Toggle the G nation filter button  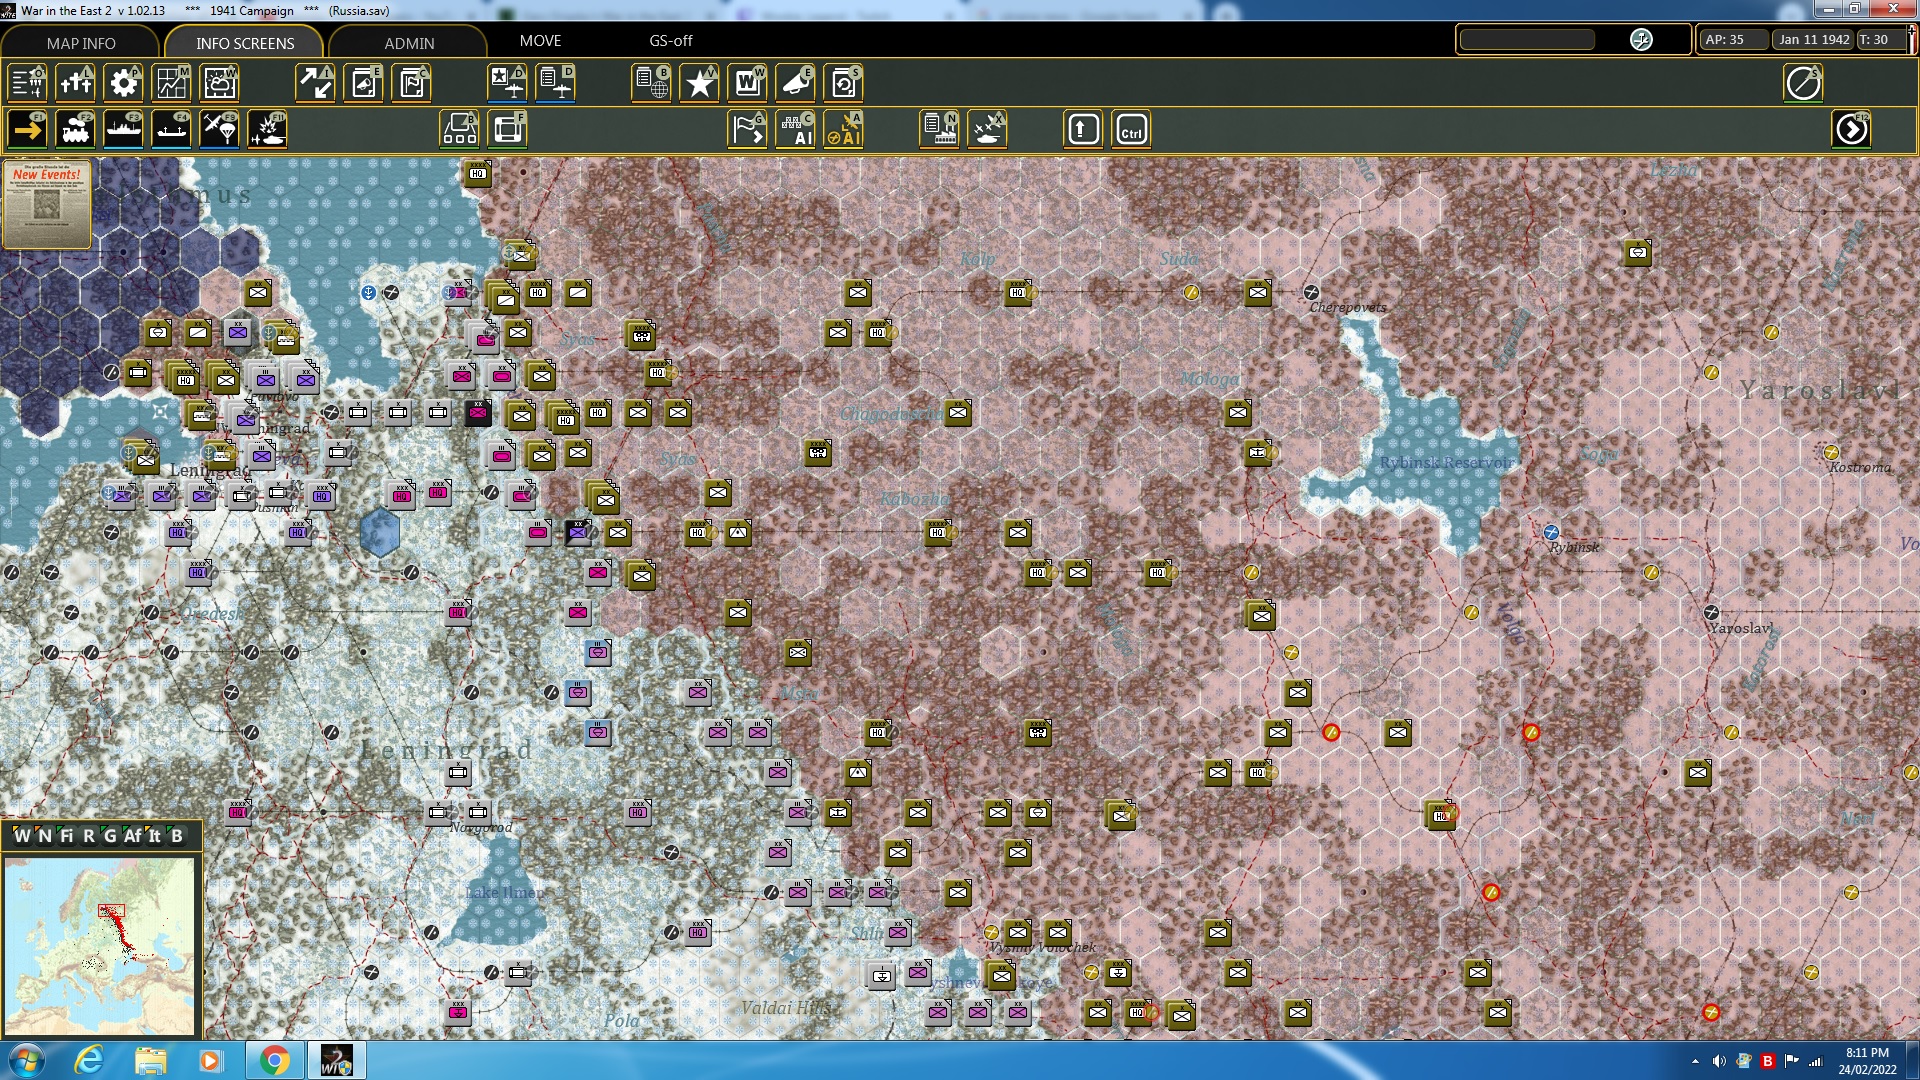[x=110, y=836]
